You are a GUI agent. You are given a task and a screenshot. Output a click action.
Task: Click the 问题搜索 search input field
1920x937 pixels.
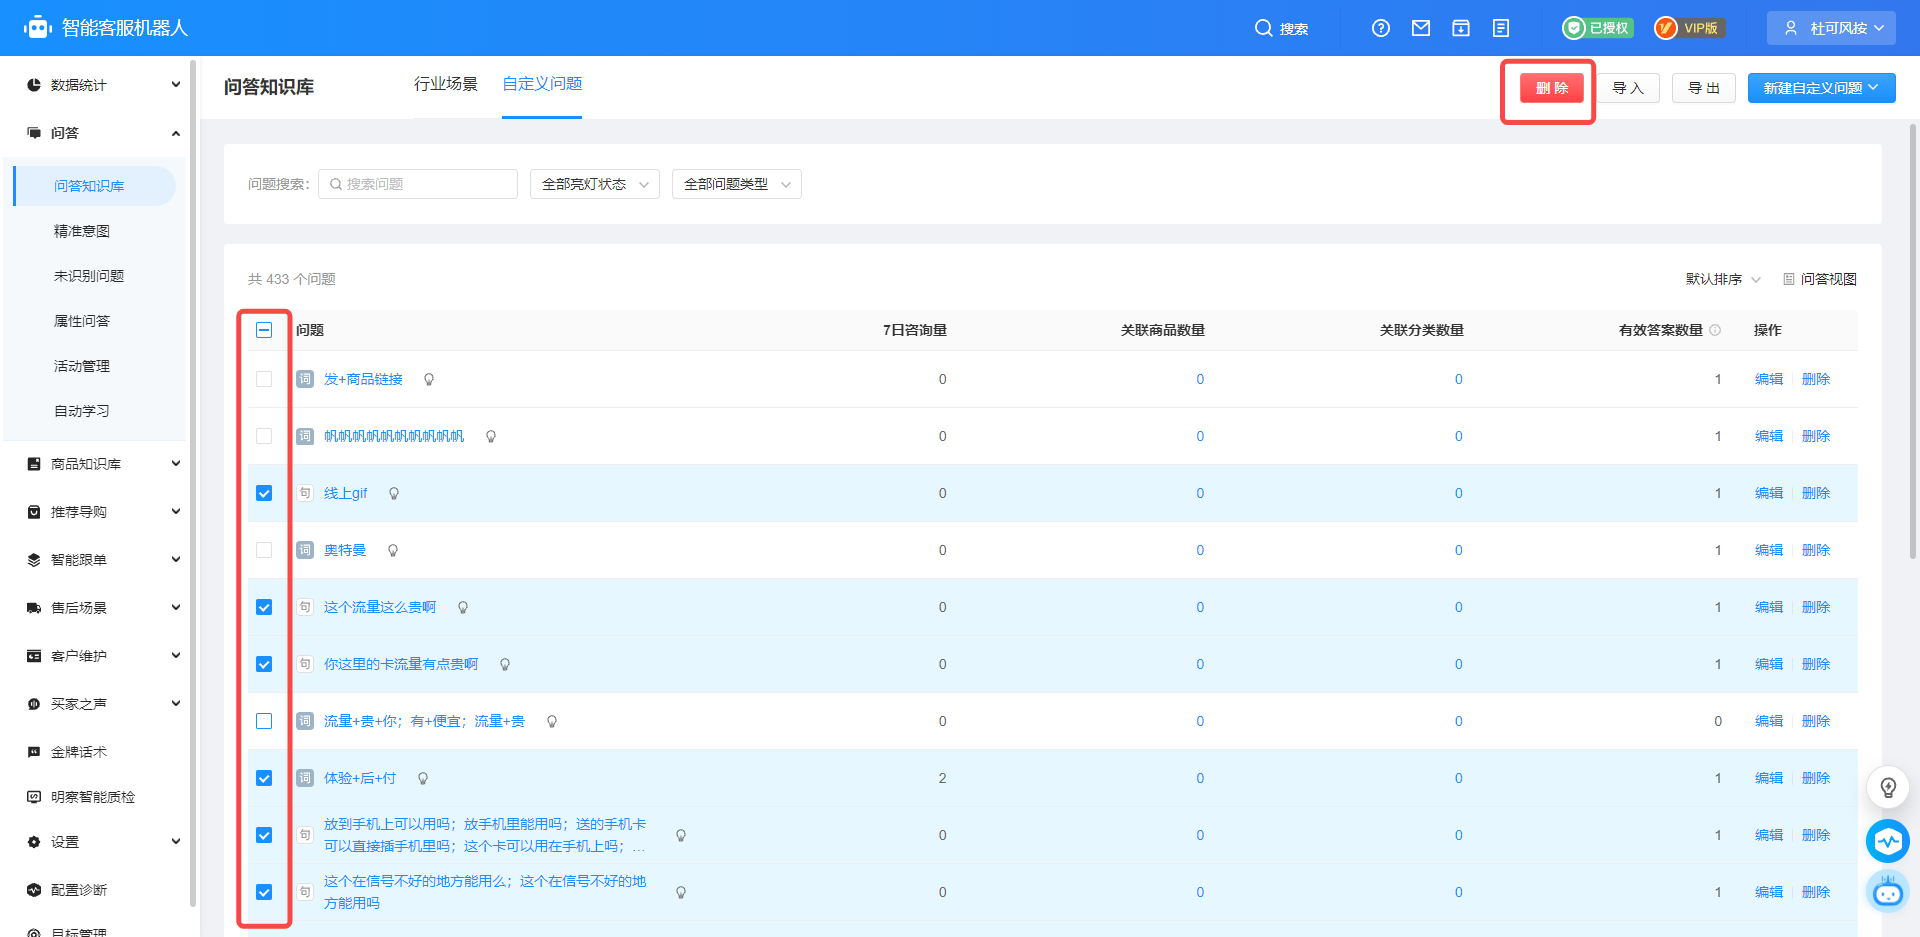click(x=418, y=184)
